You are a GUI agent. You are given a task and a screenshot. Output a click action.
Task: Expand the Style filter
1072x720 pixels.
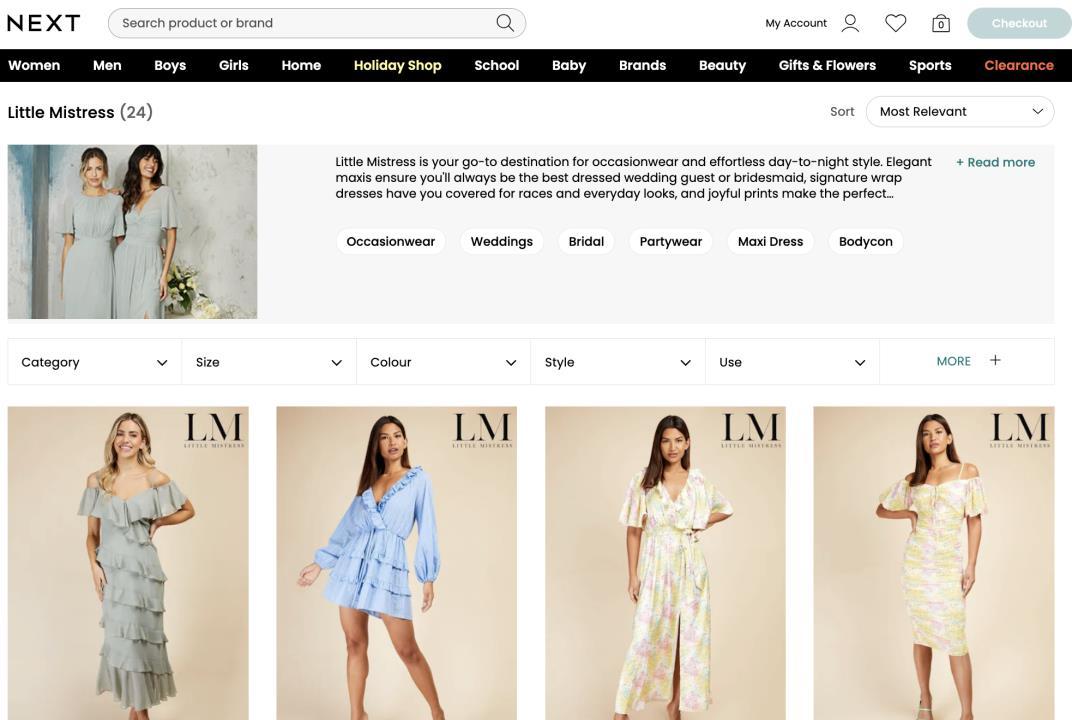click(x=618, y=362)
